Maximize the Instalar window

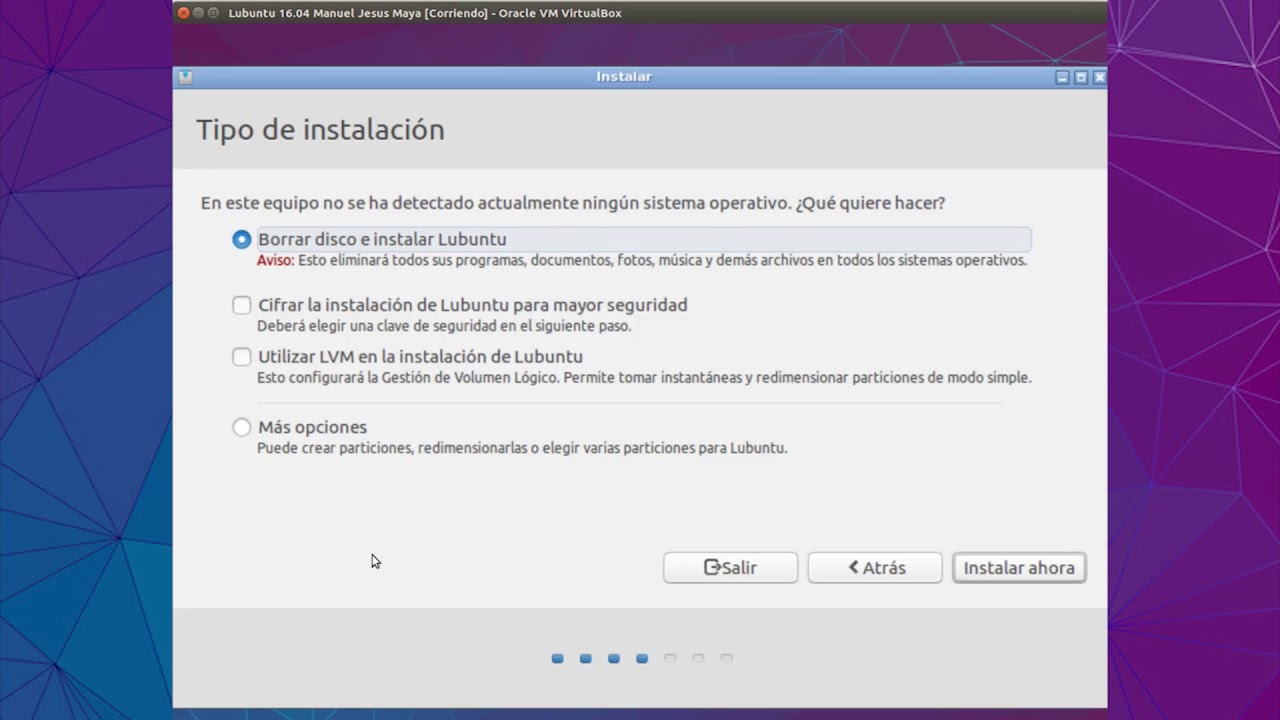coord(1080,77)
